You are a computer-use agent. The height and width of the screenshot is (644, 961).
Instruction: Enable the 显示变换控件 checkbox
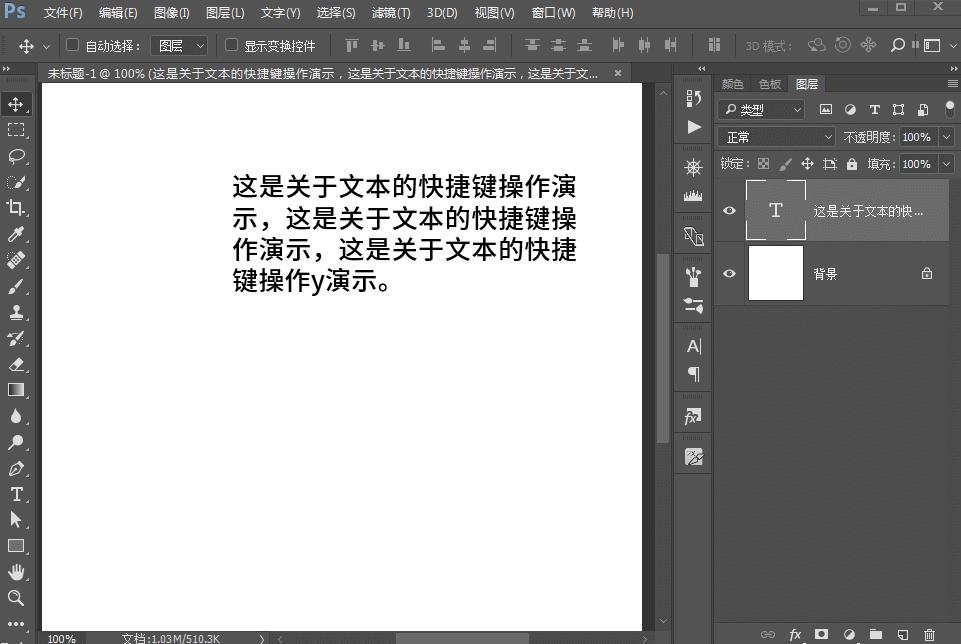pos(232,45)
